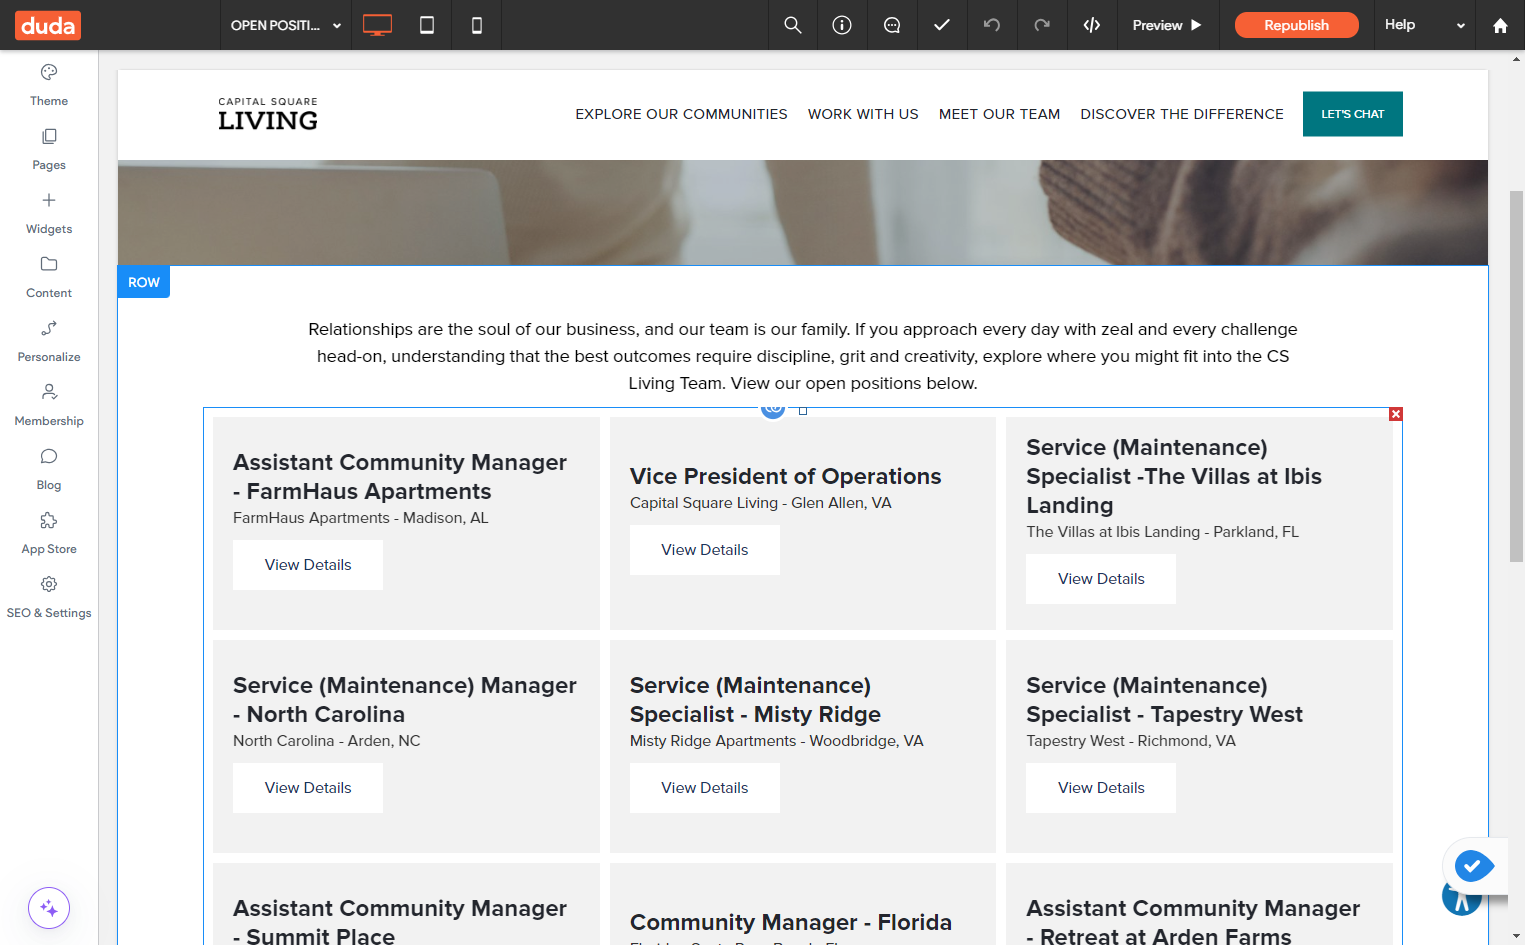Open SEO & Settings

(x=49, y=597)
